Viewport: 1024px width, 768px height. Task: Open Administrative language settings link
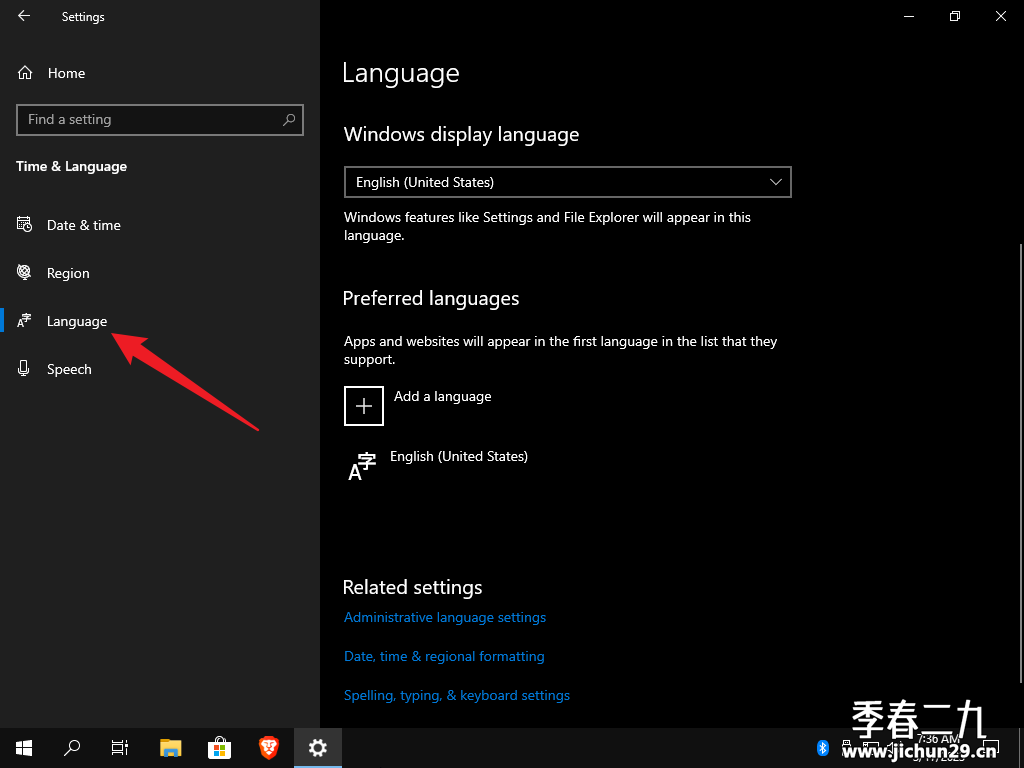point(445,617)
